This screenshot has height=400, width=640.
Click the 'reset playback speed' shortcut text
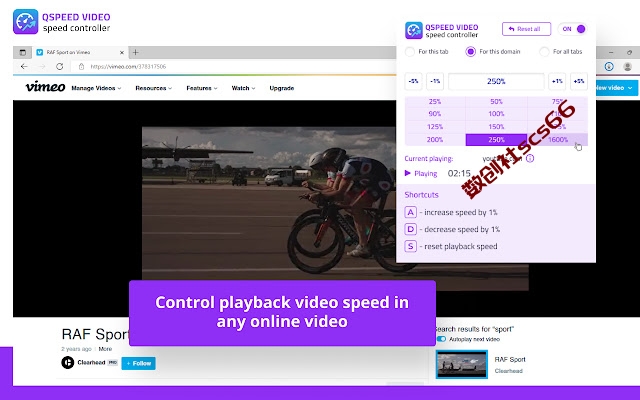(x=460, y=246)
